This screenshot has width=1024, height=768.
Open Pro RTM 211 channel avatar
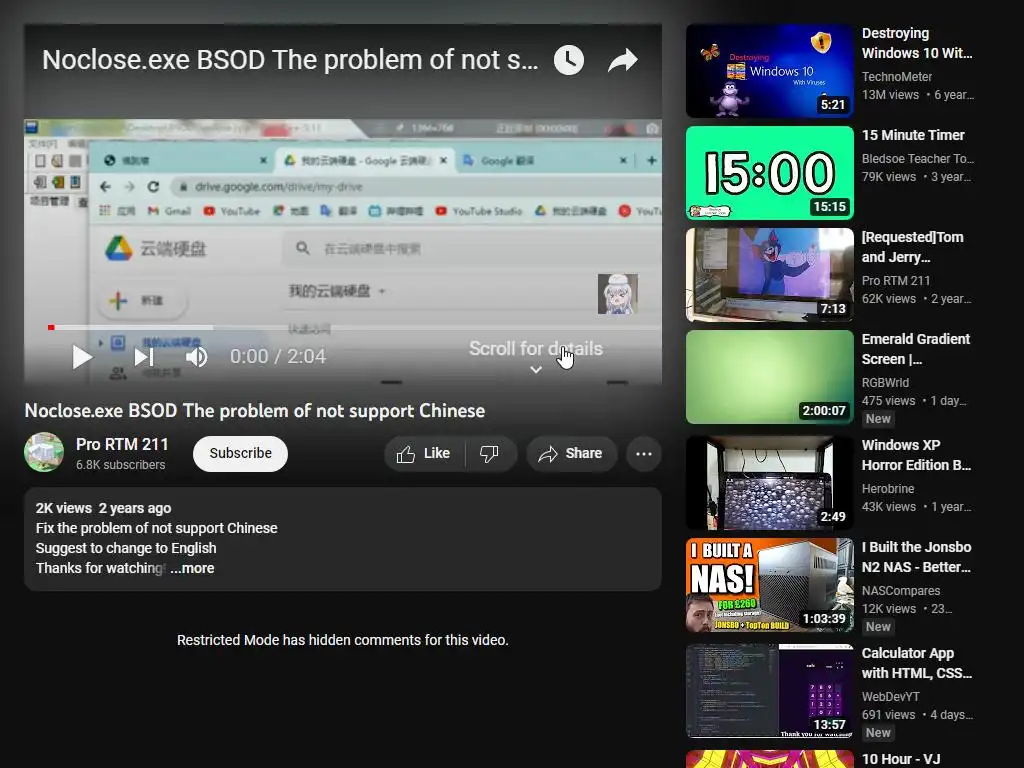(x=44, y=452)
